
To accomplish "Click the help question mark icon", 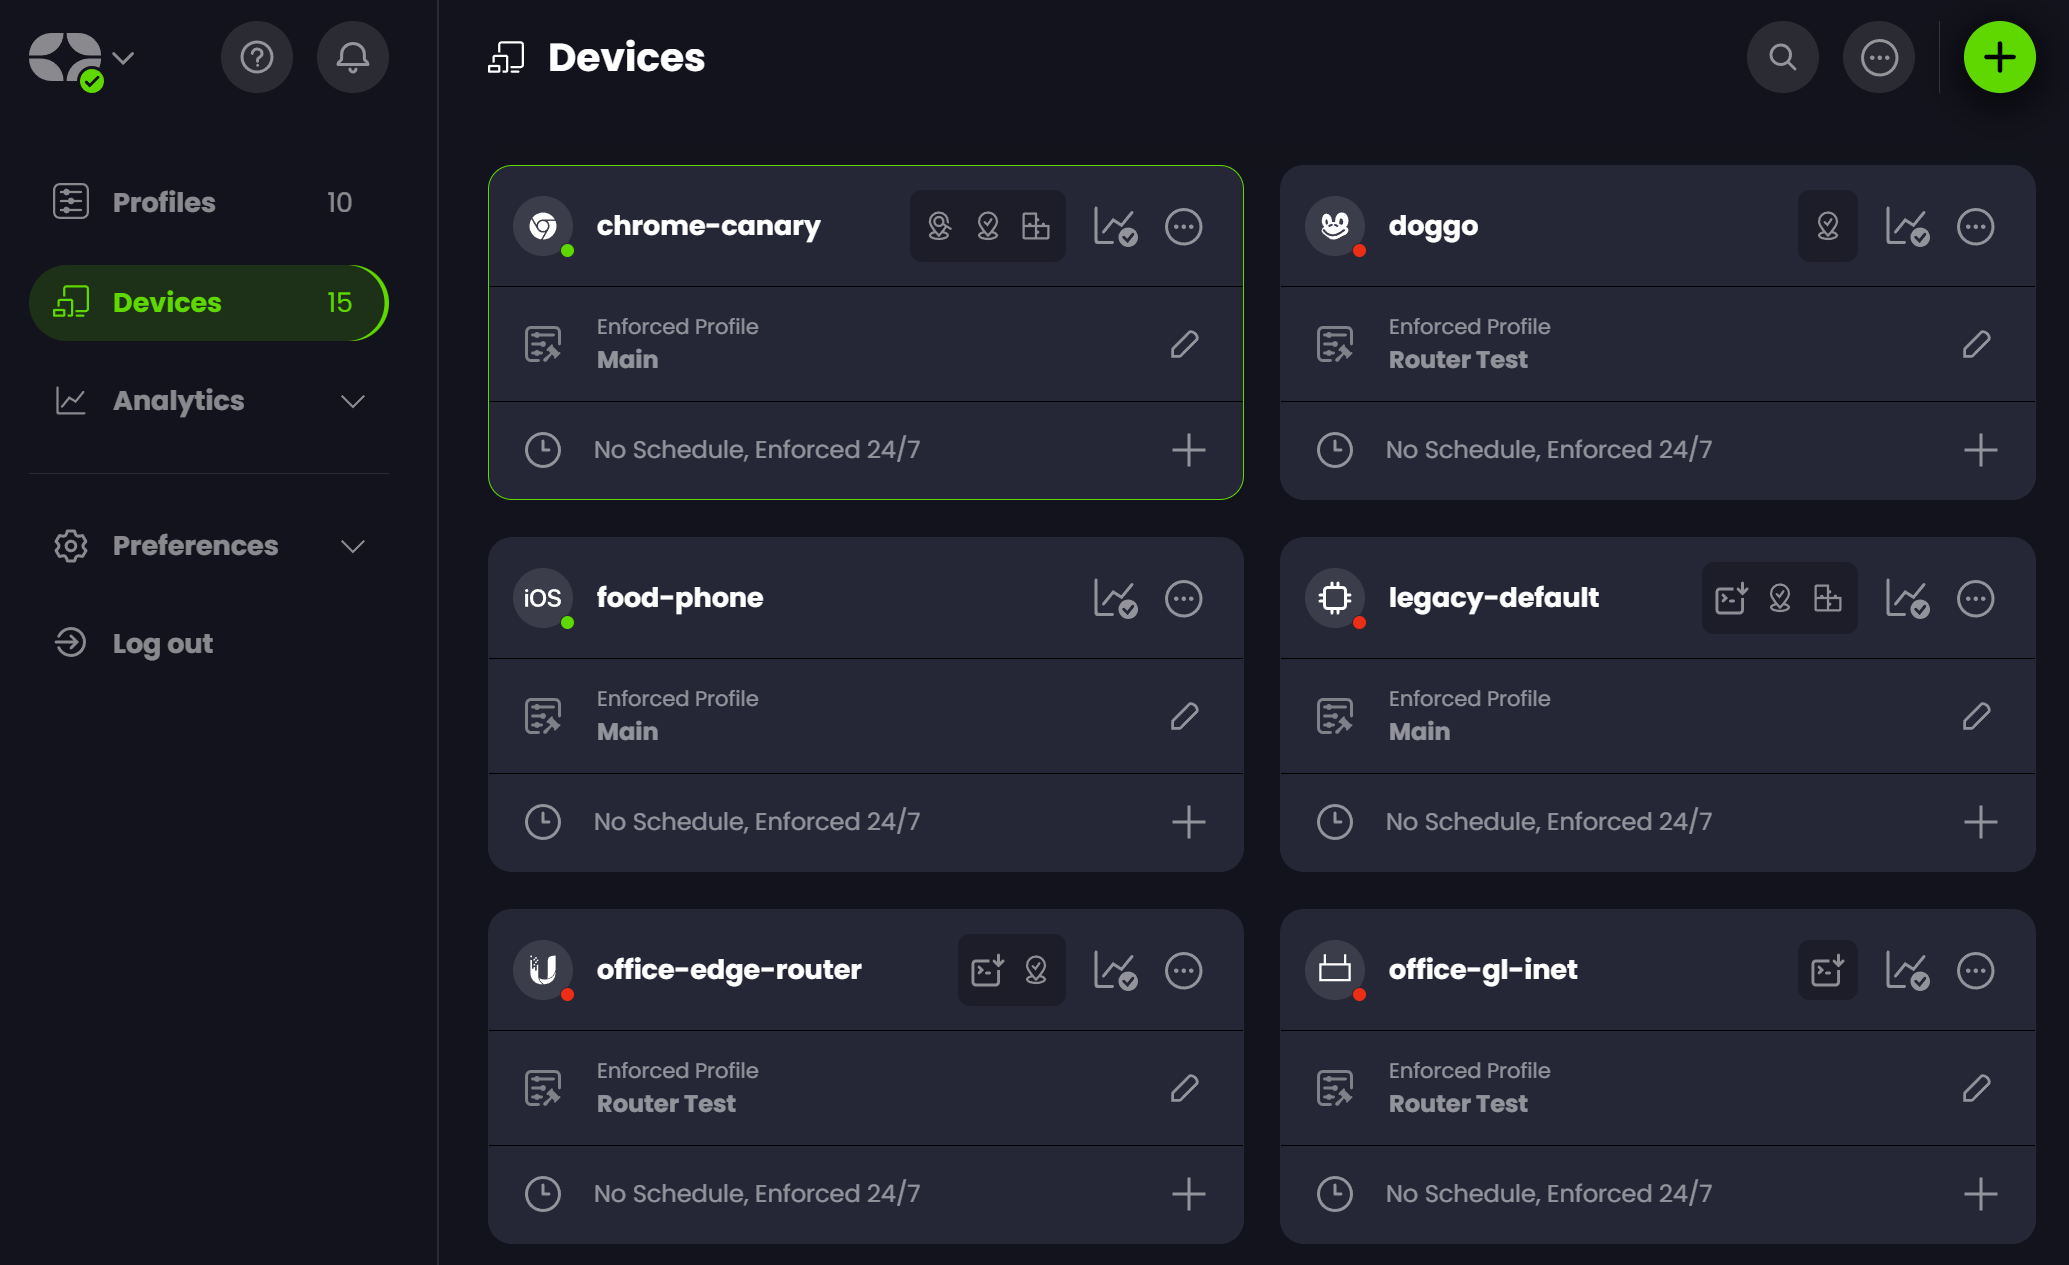I will [257, 57].
